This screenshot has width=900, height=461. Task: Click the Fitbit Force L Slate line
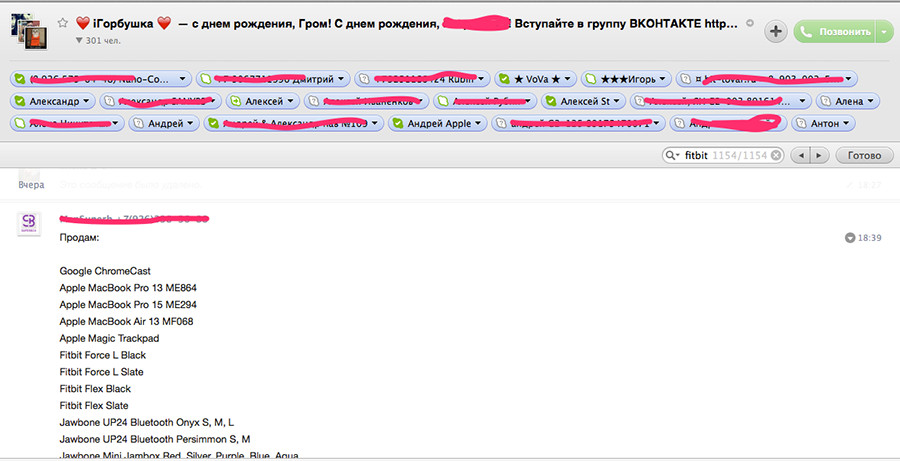coord(102,372)
